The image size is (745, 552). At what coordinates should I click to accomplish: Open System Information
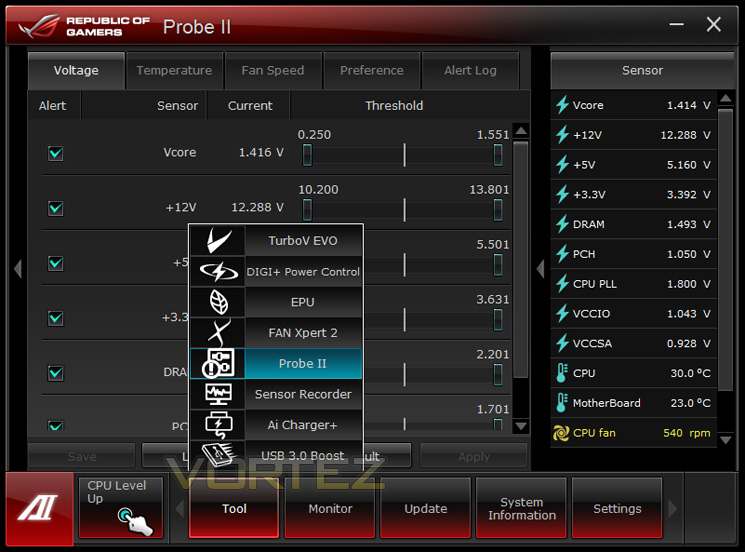click(x=522, y=508)
